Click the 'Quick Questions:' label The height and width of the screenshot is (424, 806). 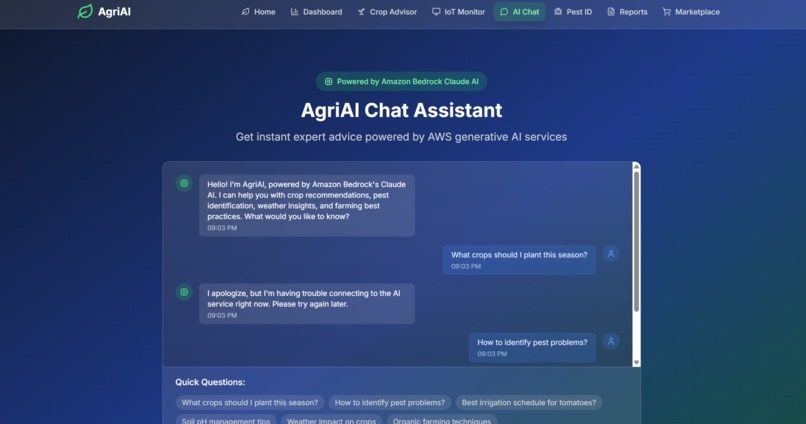tap(210, 382)
